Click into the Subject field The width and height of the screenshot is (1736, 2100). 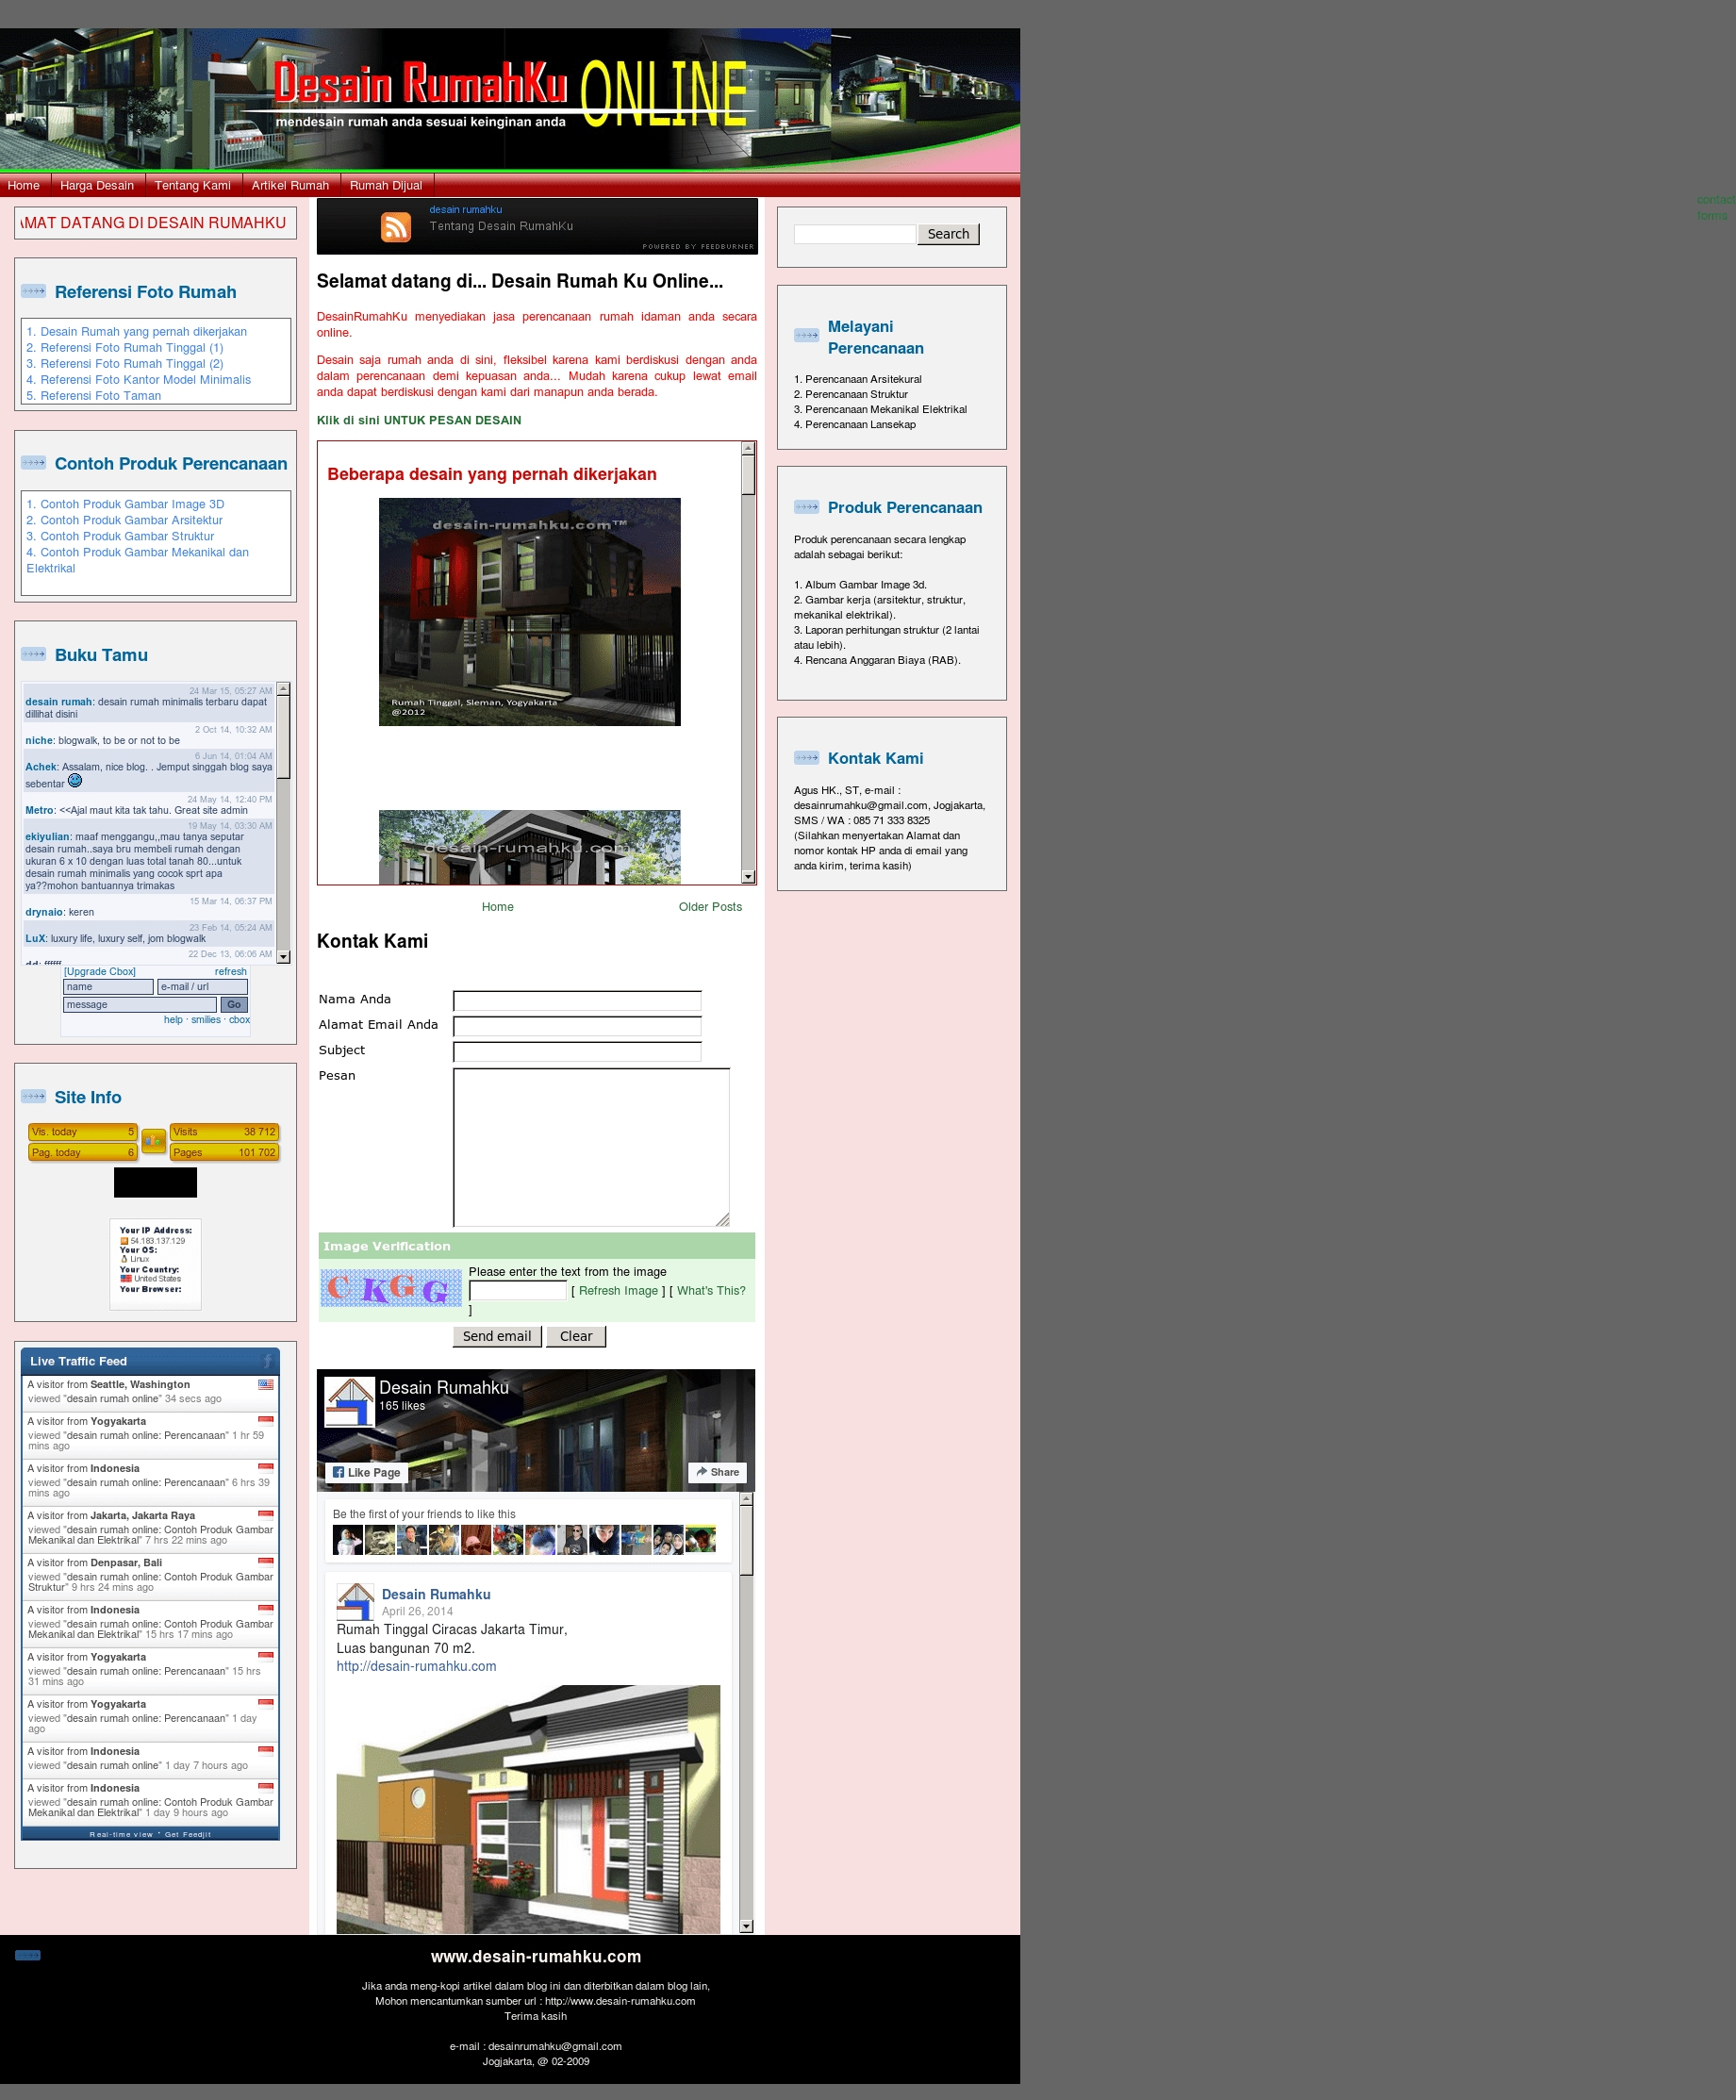click(x=577, y=1052)
